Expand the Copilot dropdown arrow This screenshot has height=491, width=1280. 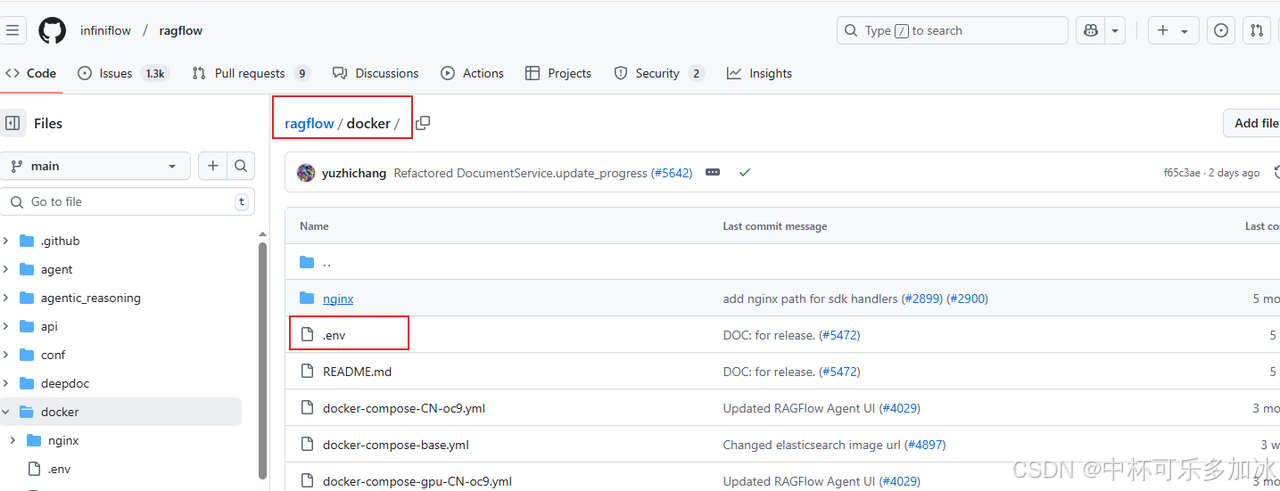click(x=1115, y=30)
